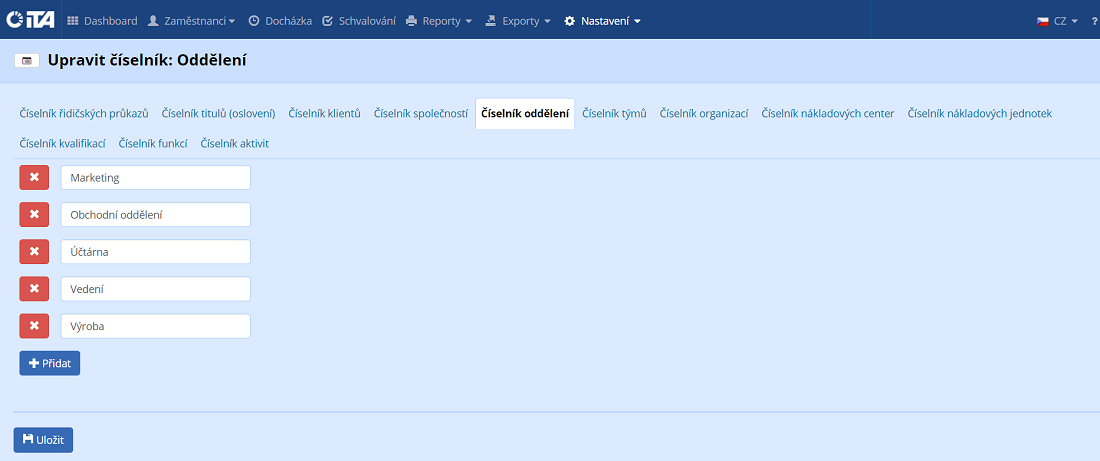Click the help question mark icon
The height and width of the screenshot is (461, 1100).
coord(1094,21)
